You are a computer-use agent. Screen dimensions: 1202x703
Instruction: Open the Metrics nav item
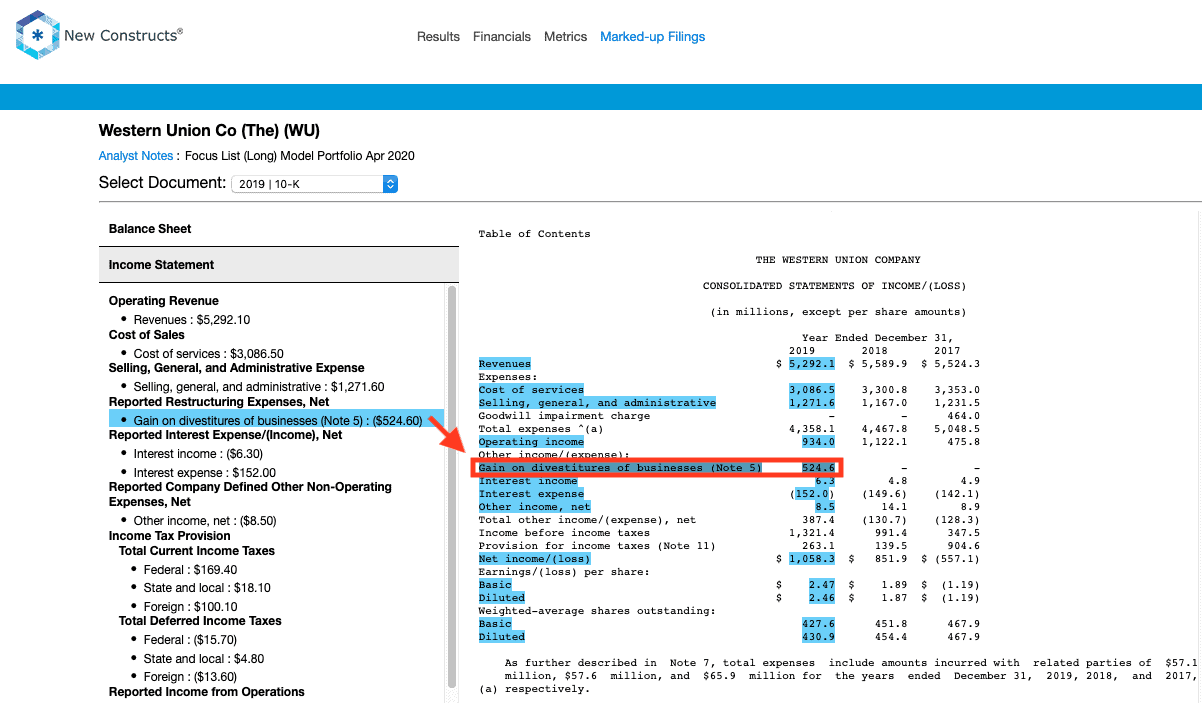point(566,37)
